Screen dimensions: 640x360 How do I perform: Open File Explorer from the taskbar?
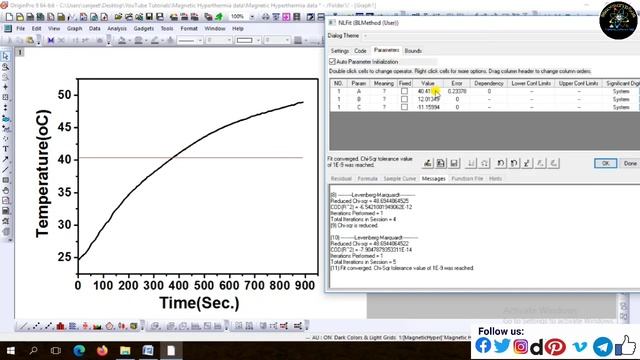tap(125, 350)
